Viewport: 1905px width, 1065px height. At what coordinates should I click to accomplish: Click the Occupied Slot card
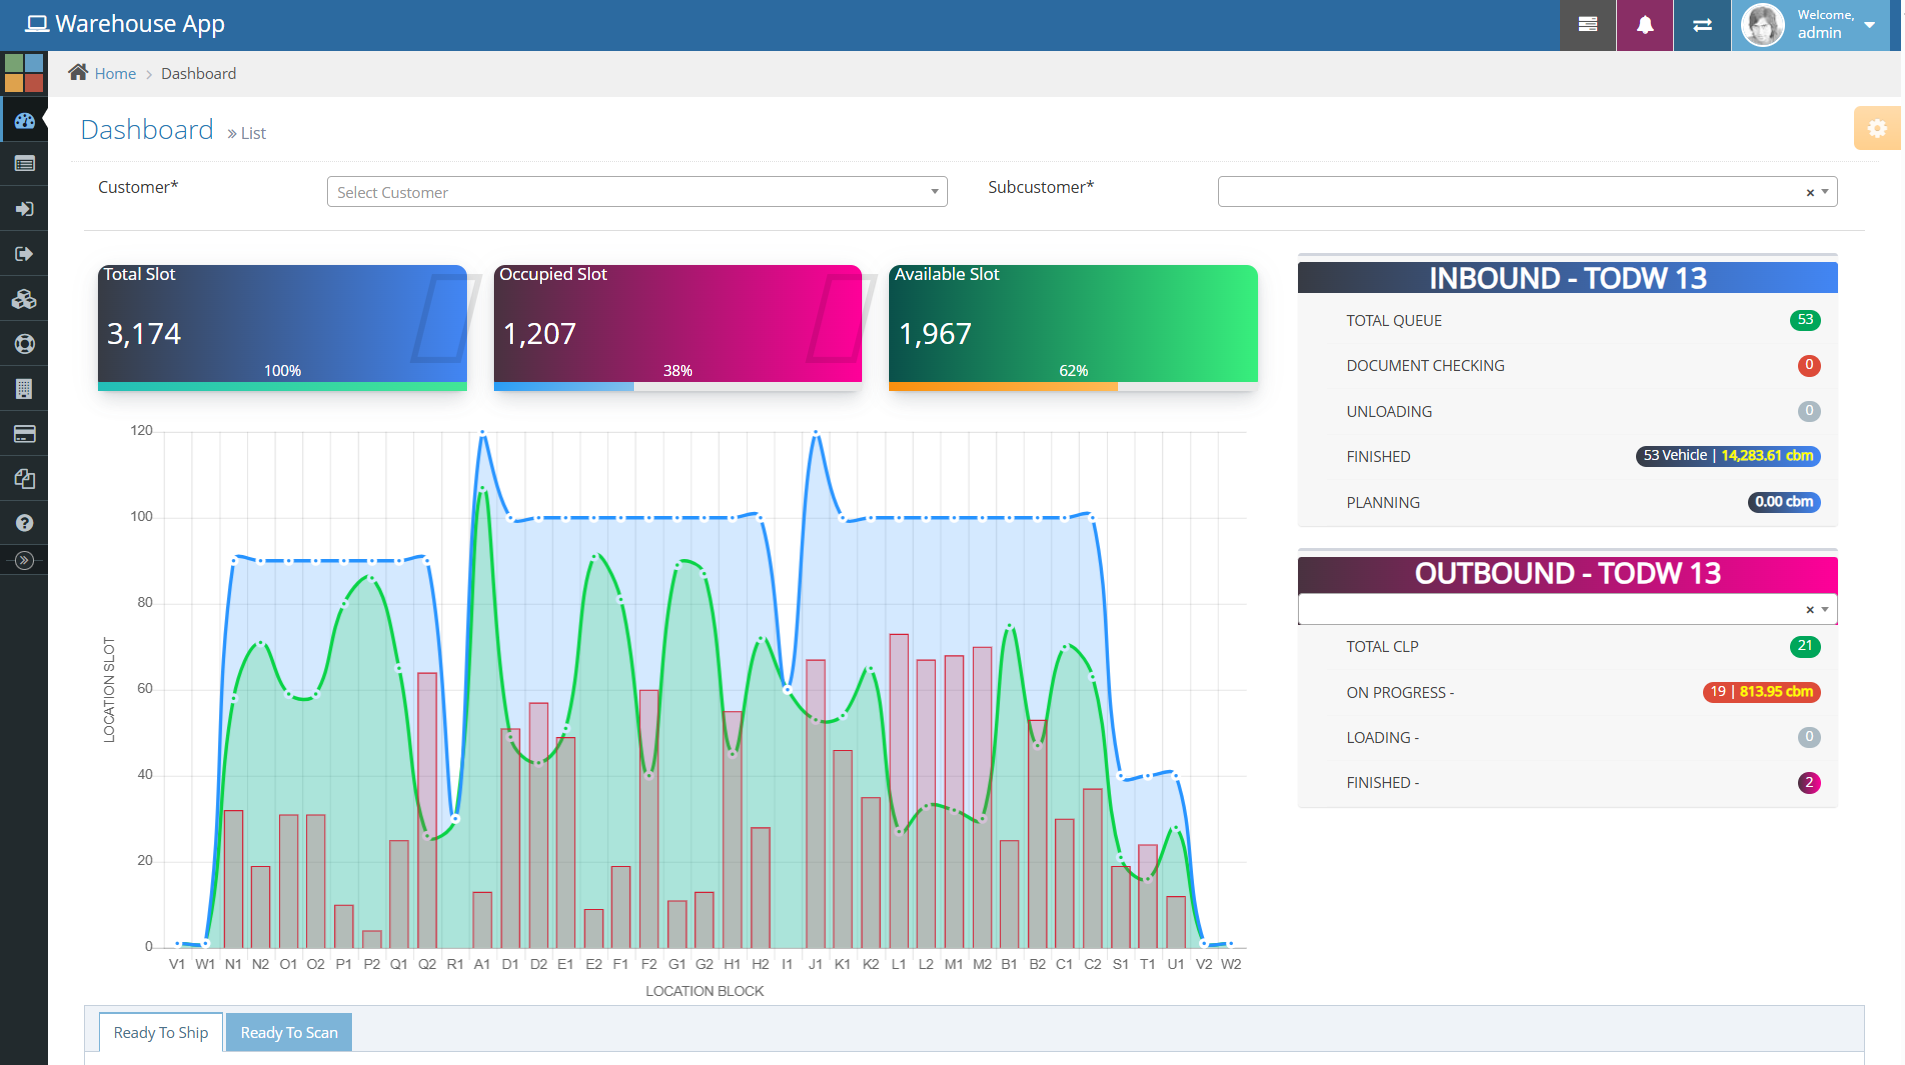tap(678, 327)
